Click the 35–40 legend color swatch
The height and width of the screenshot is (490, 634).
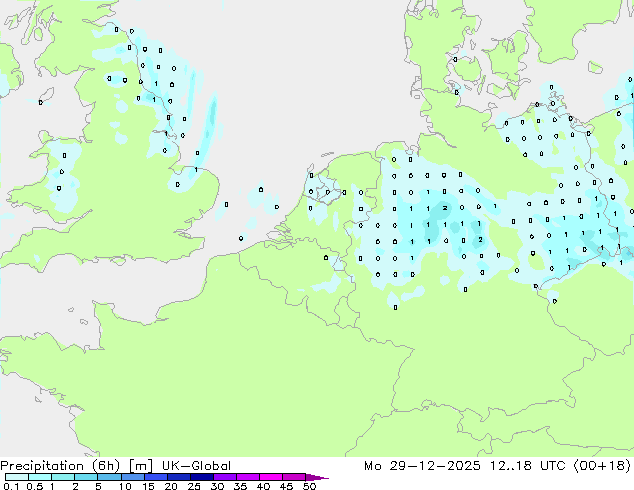point(247,477)
